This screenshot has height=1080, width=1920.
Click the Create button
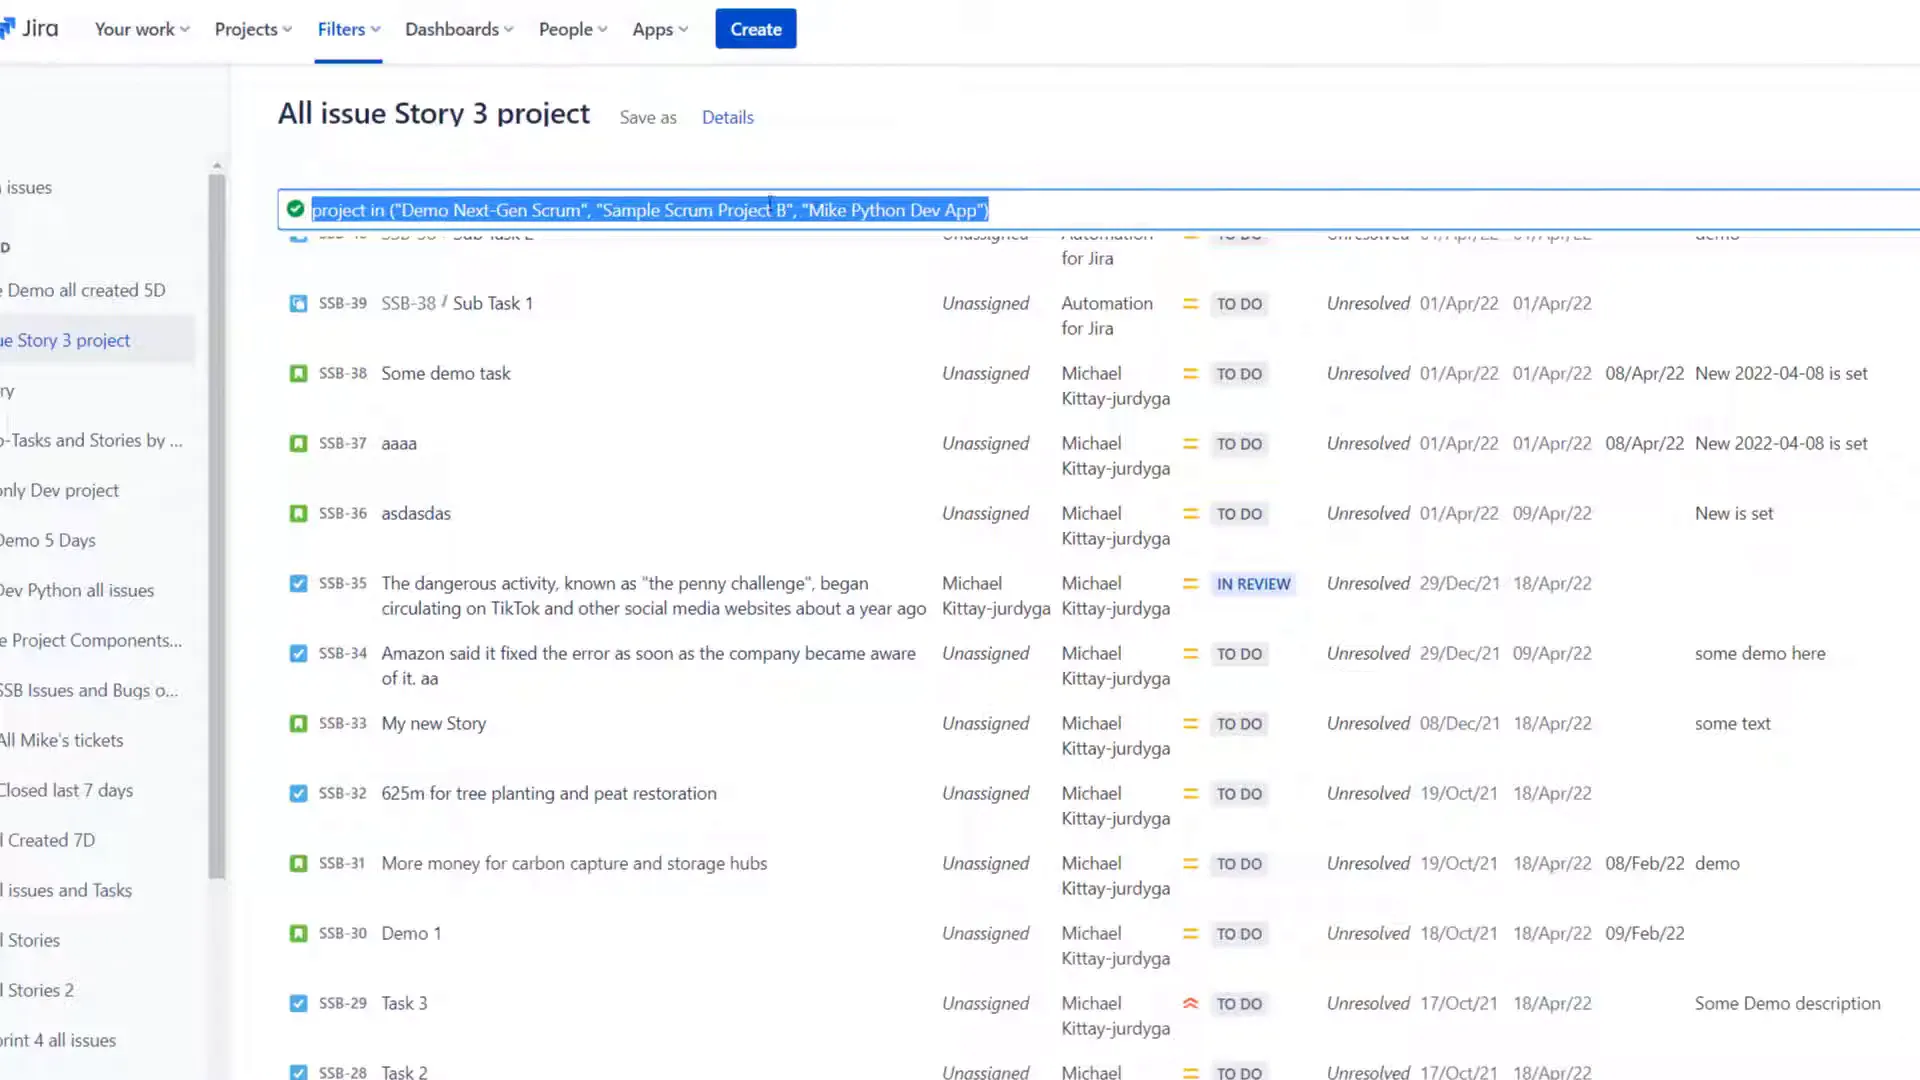point(756,29)
